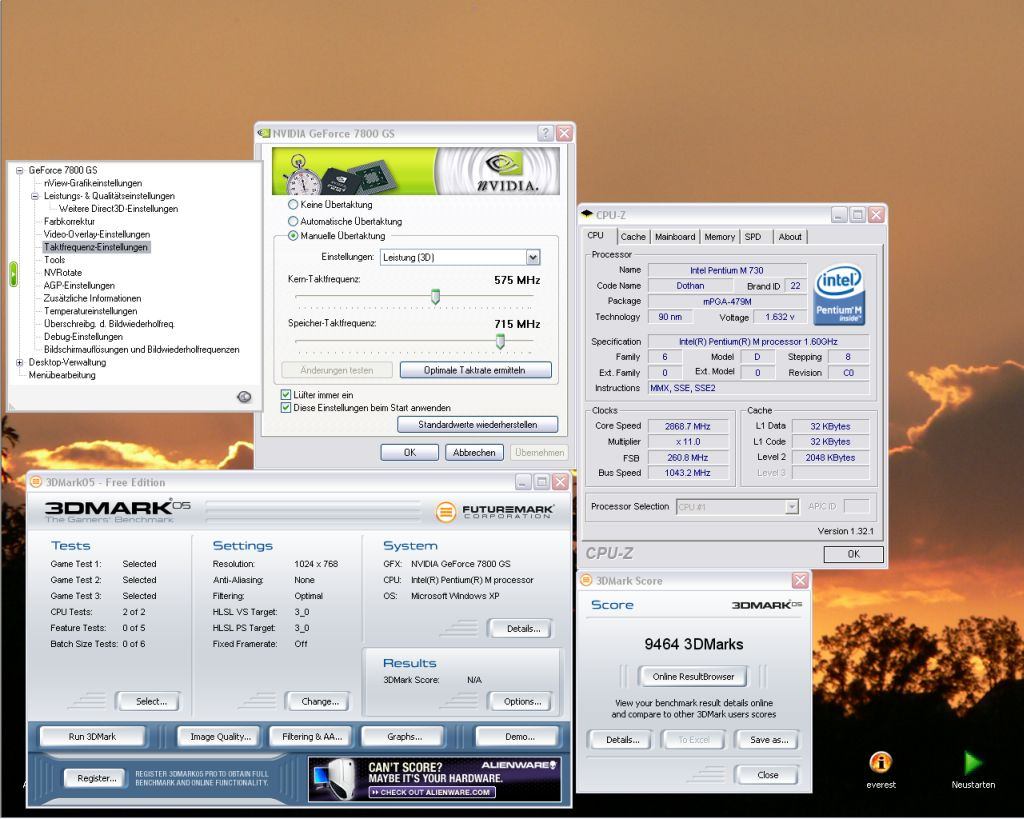Collapse Leistungs- & Qualitätseinstellungen tree node
The image size is (1024, 819).
[x=35, y=196]
